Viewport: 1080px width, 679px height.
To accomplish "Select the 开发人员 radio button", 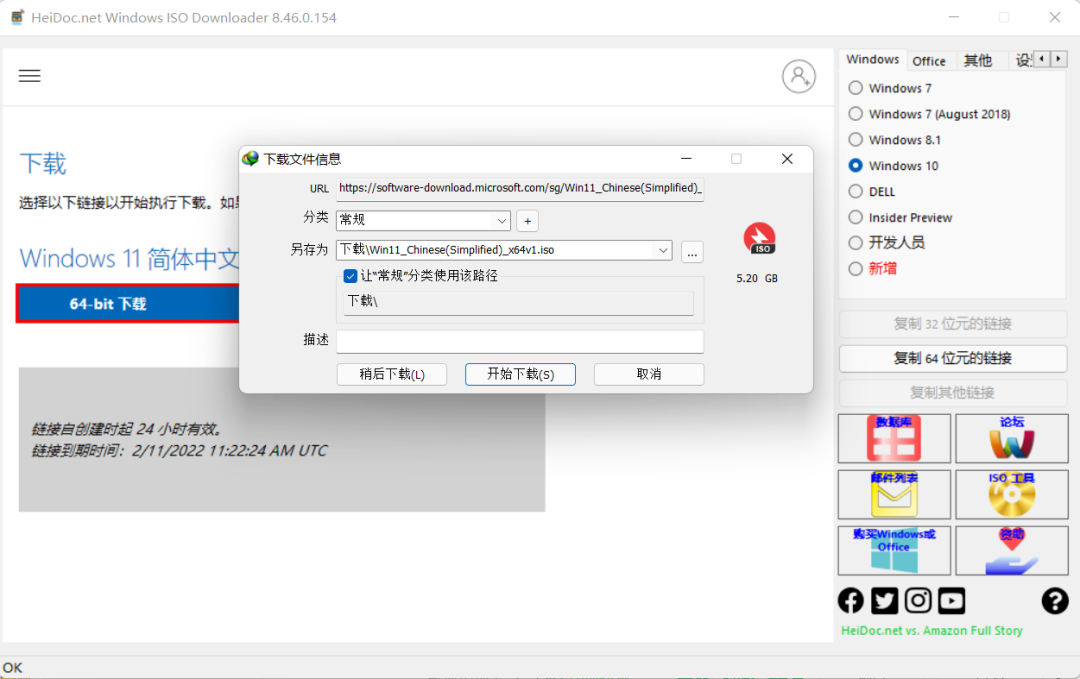I will (x=855, y=242).
